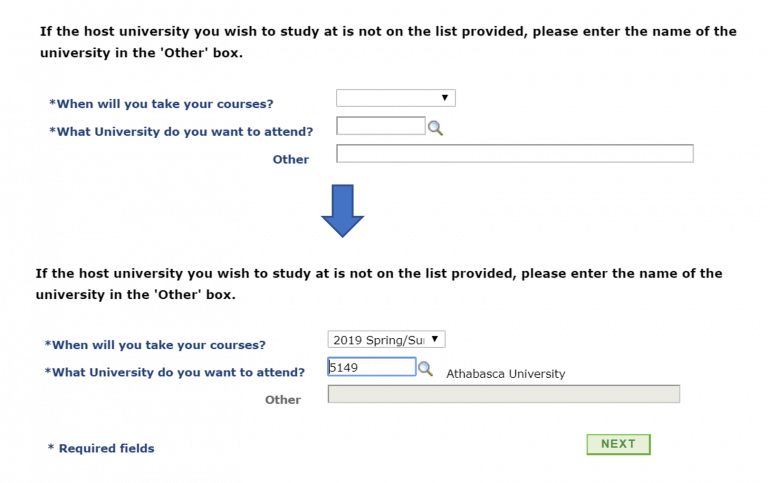Click the University label beside the 5149 field
The height and width of the screenshot is (483, 768).
click(x=175, y=372)
